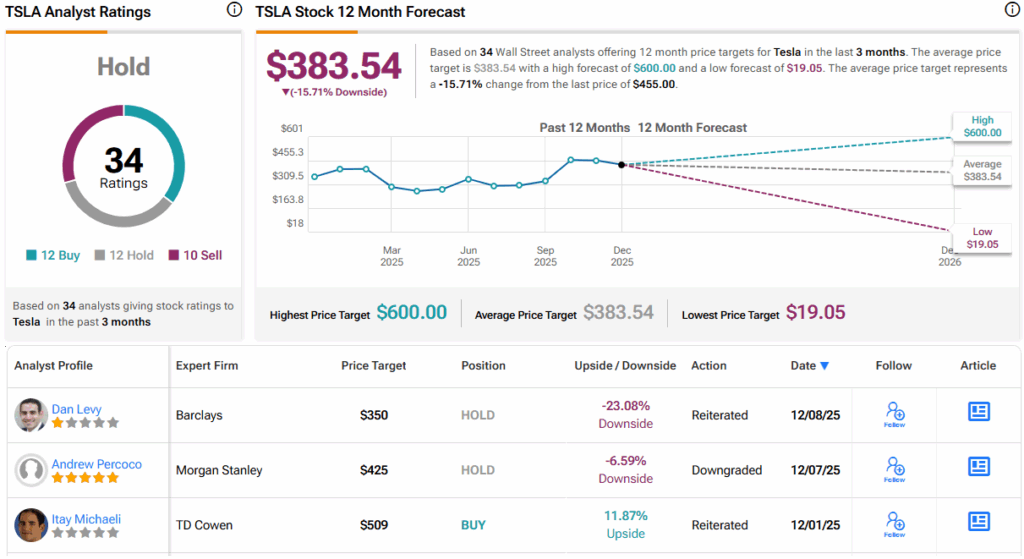
Task: Click info icon beside 12 Month Forecast
Action: point(1012,10)
